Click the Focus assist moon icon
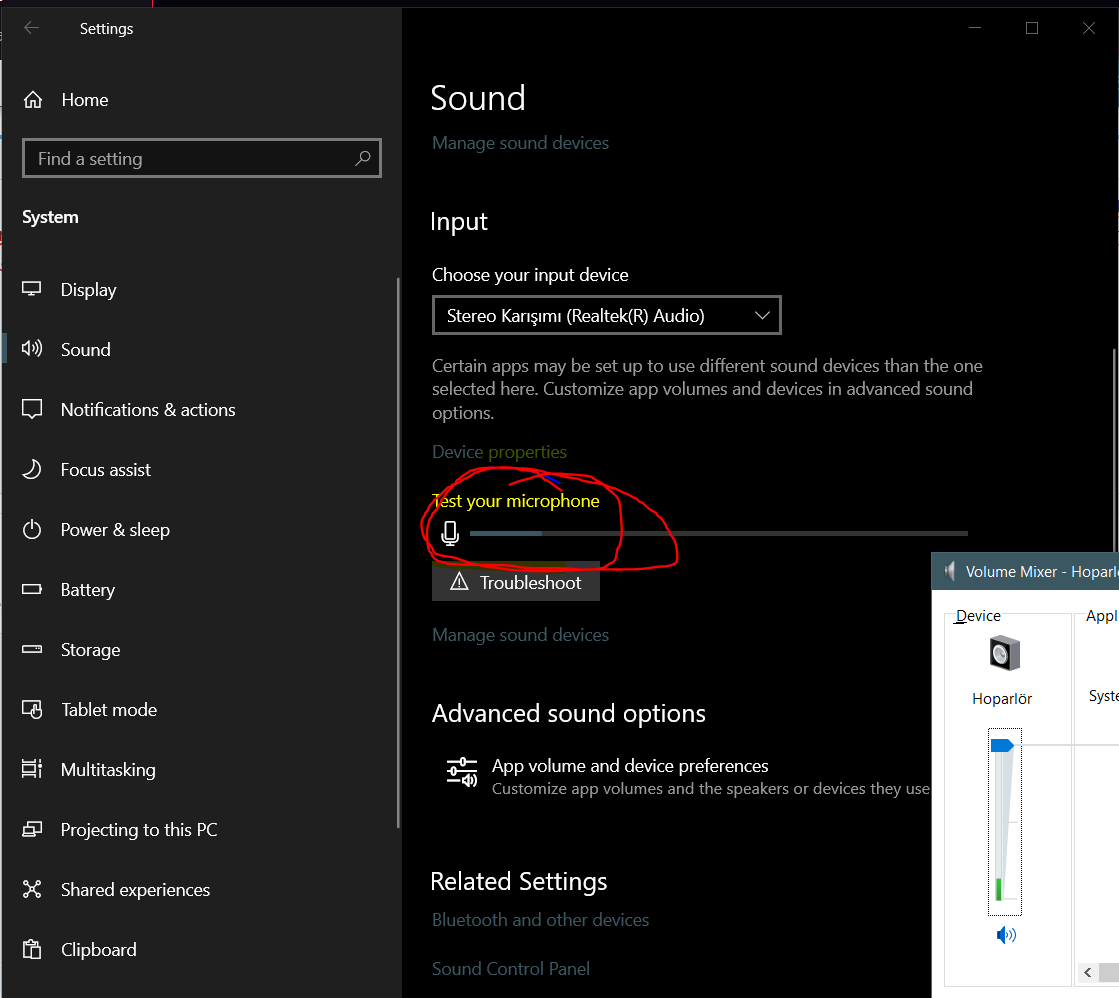 point(32,470)
